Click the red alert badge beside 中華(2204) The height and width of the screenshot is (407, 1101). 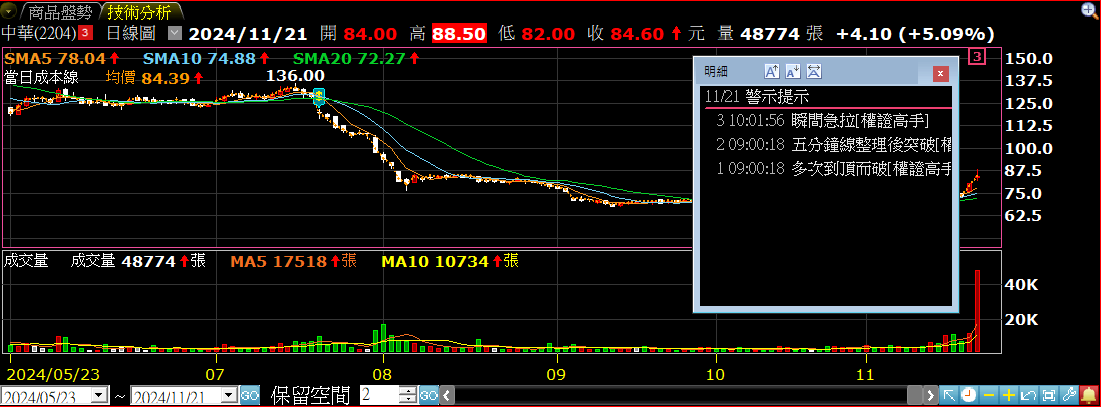(85, 33)
